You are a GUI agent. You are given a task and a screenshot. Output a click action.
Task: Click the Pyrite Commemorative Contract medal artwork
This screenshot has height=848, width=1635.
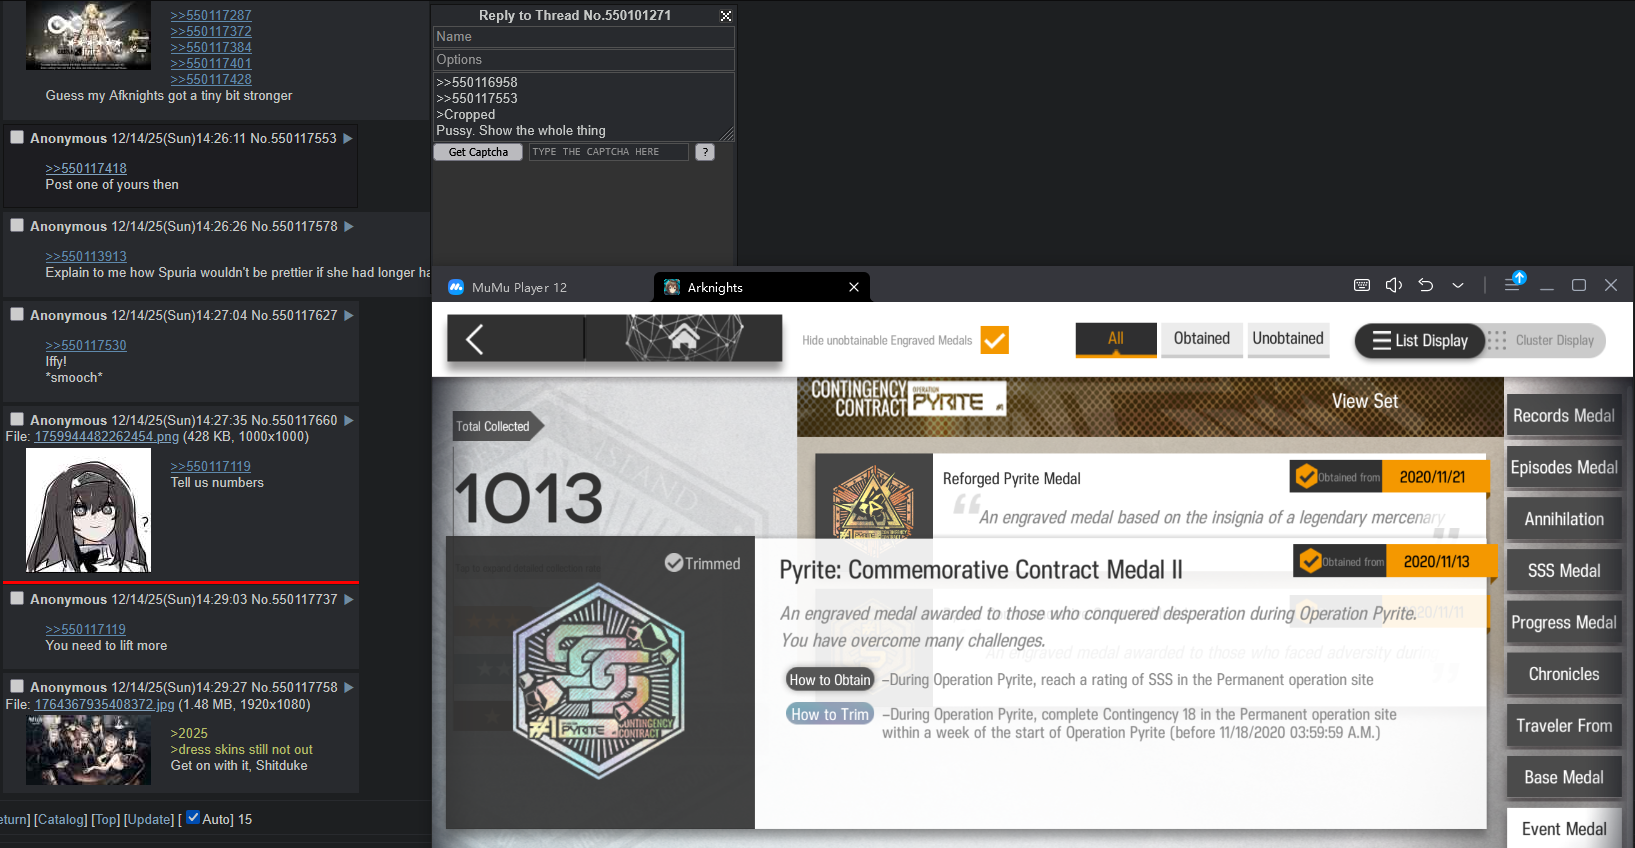[x=599, y=681]
